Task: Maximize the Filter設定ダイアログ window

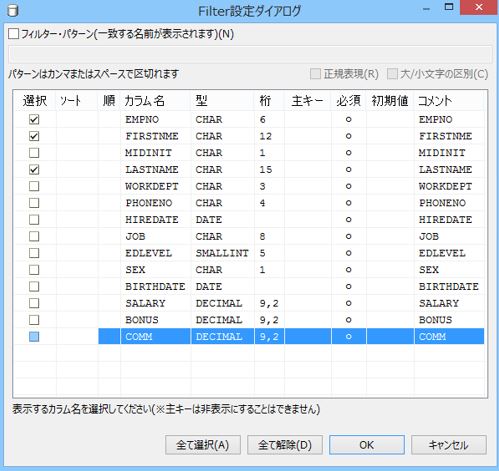Action: click(449, 7)
